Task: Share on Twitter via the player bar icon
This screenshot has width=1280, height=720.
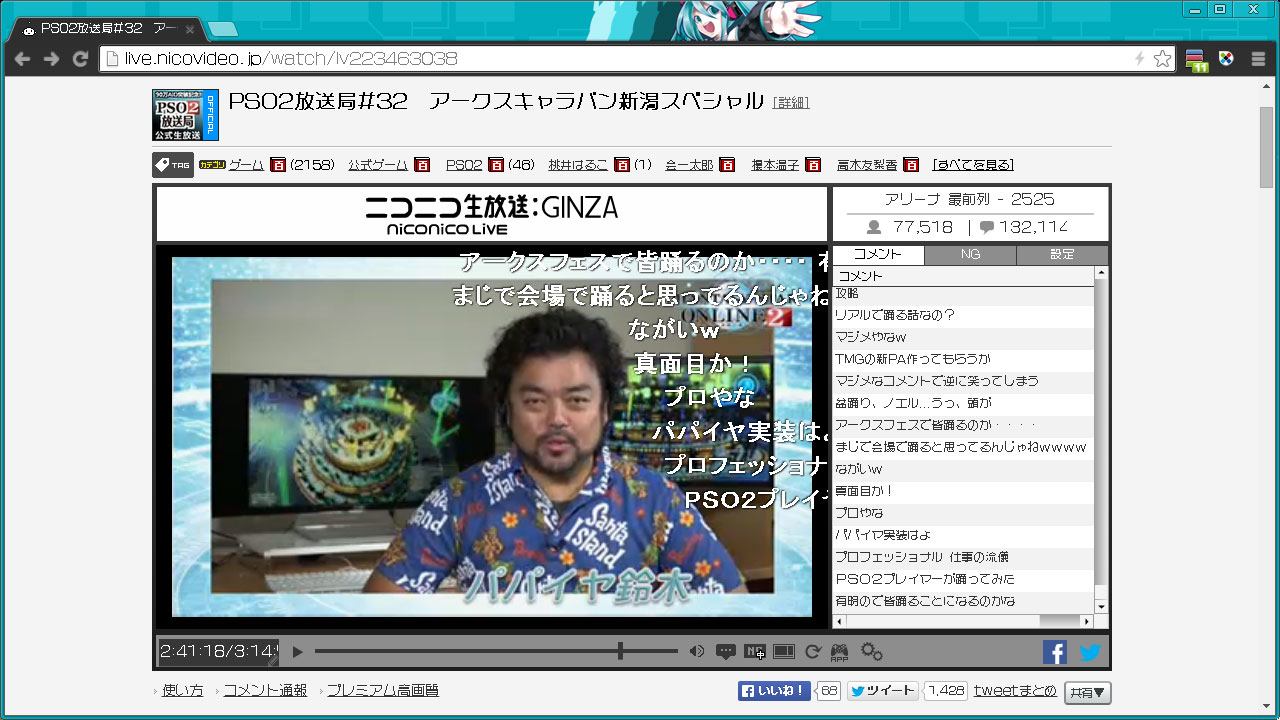Action: click(1090, 652)
